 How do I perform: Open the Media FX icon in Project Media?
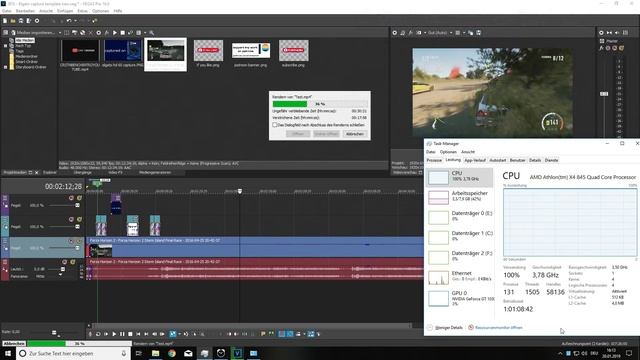point(107,33)
